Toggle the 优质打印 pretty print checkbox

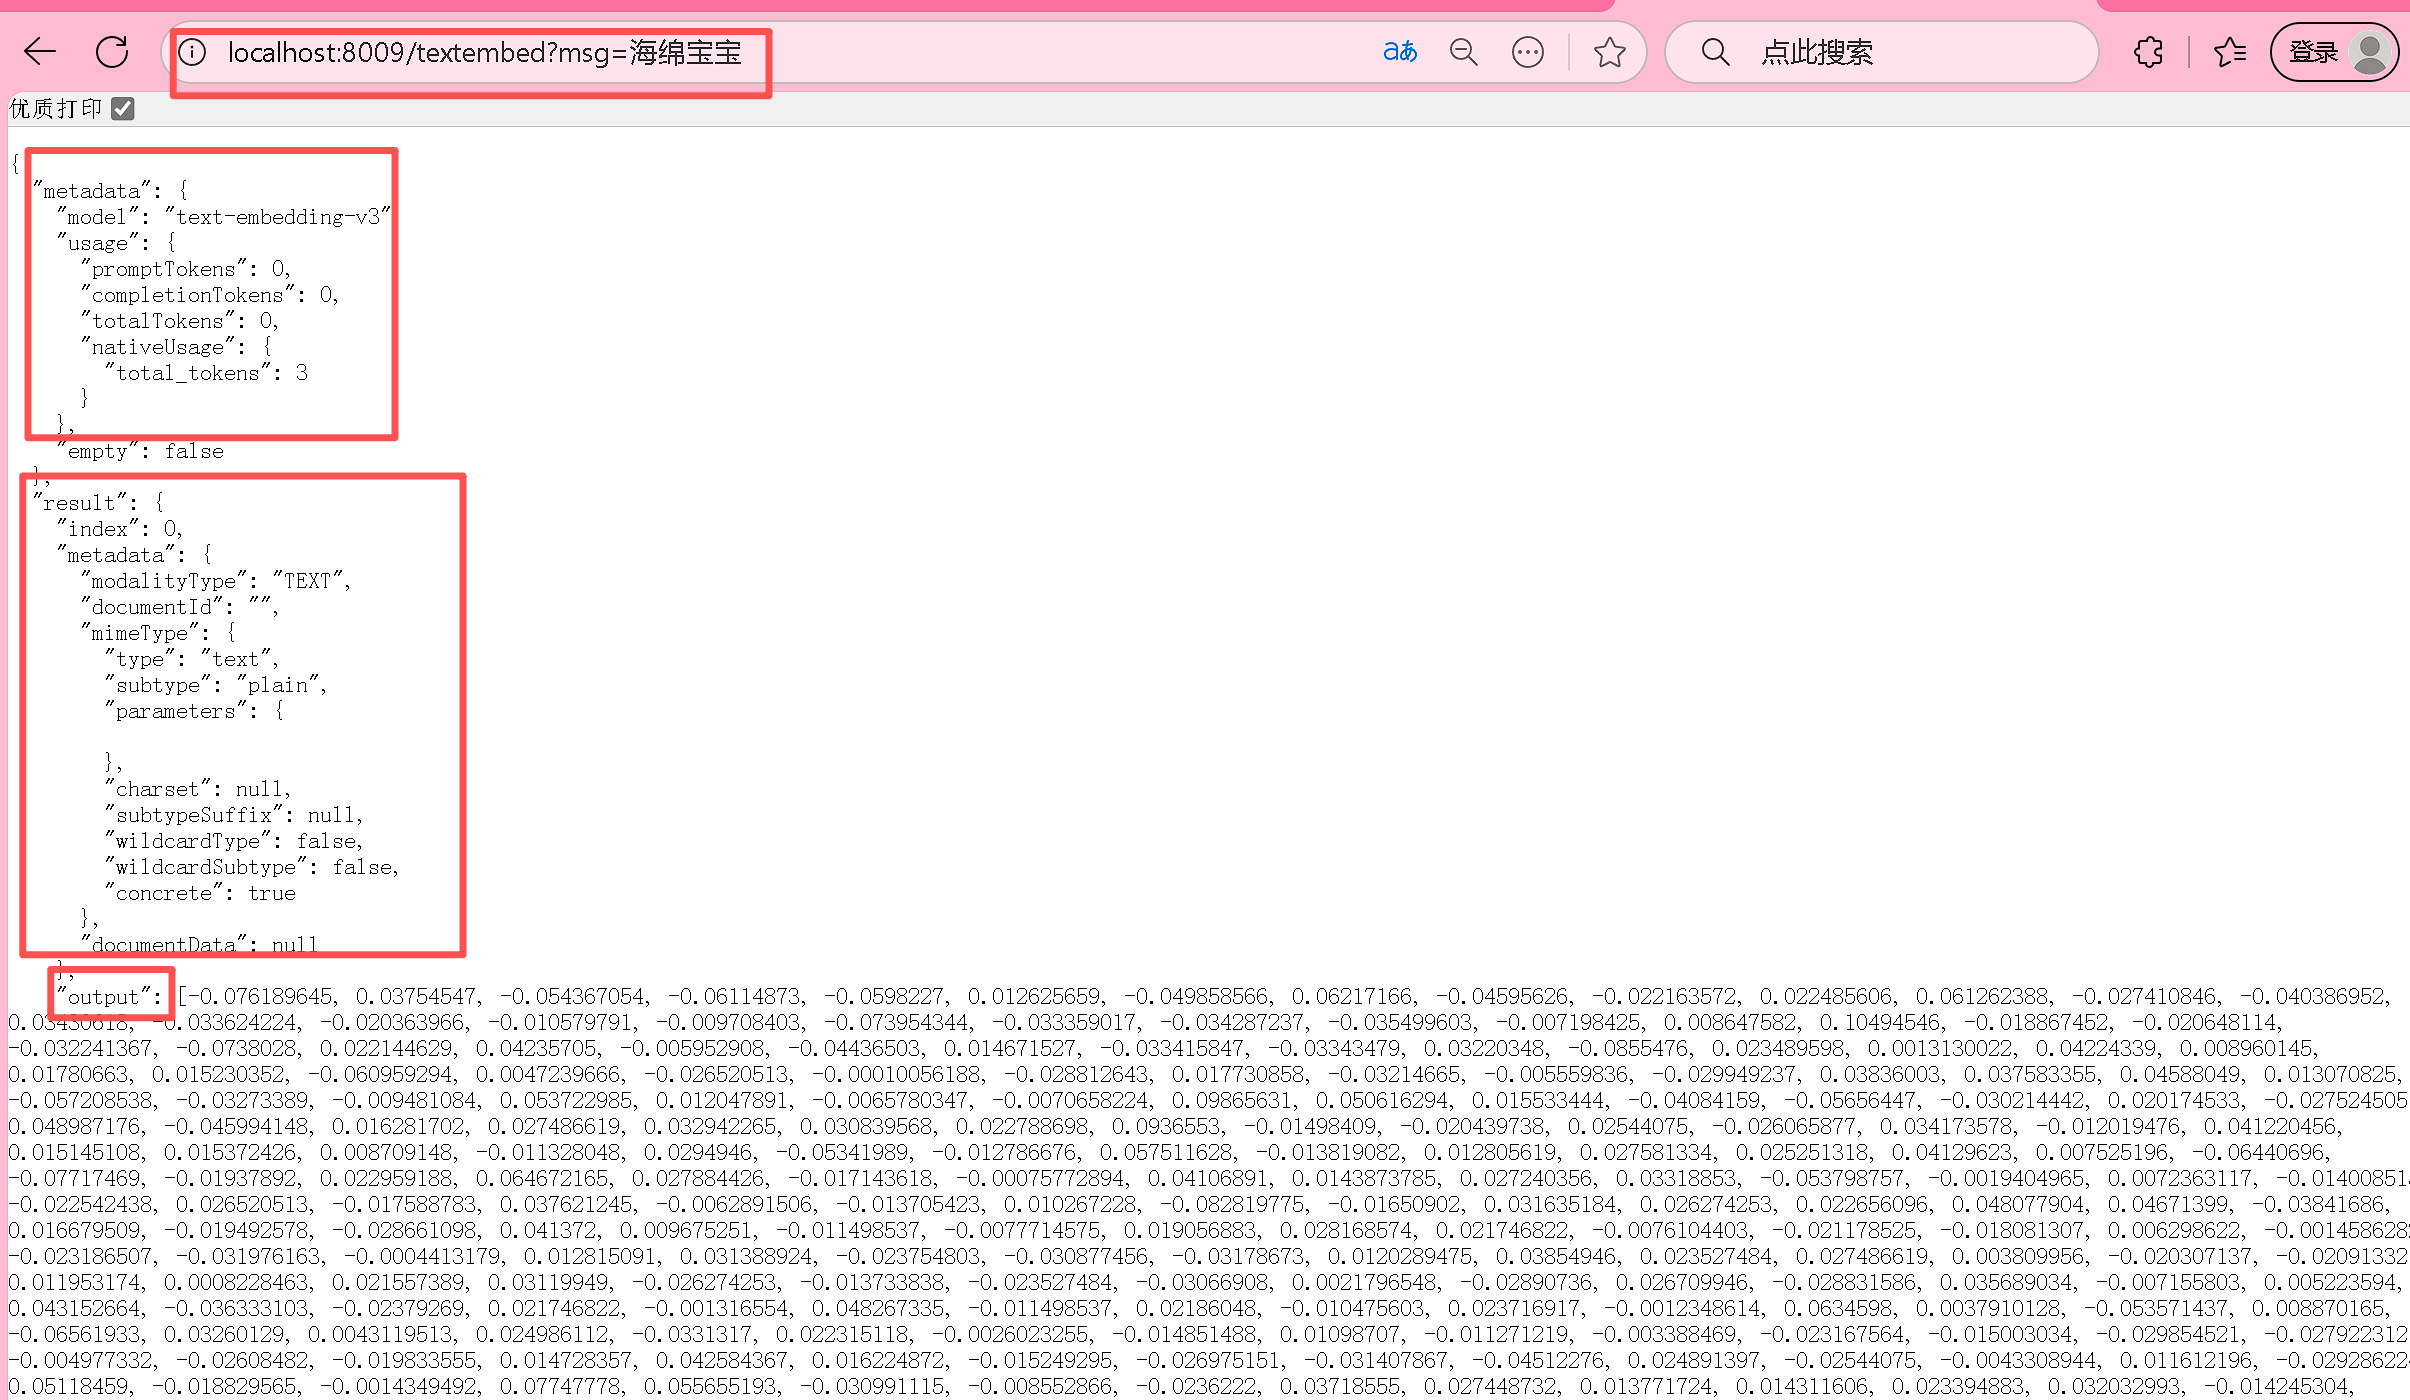coord(123,108)
